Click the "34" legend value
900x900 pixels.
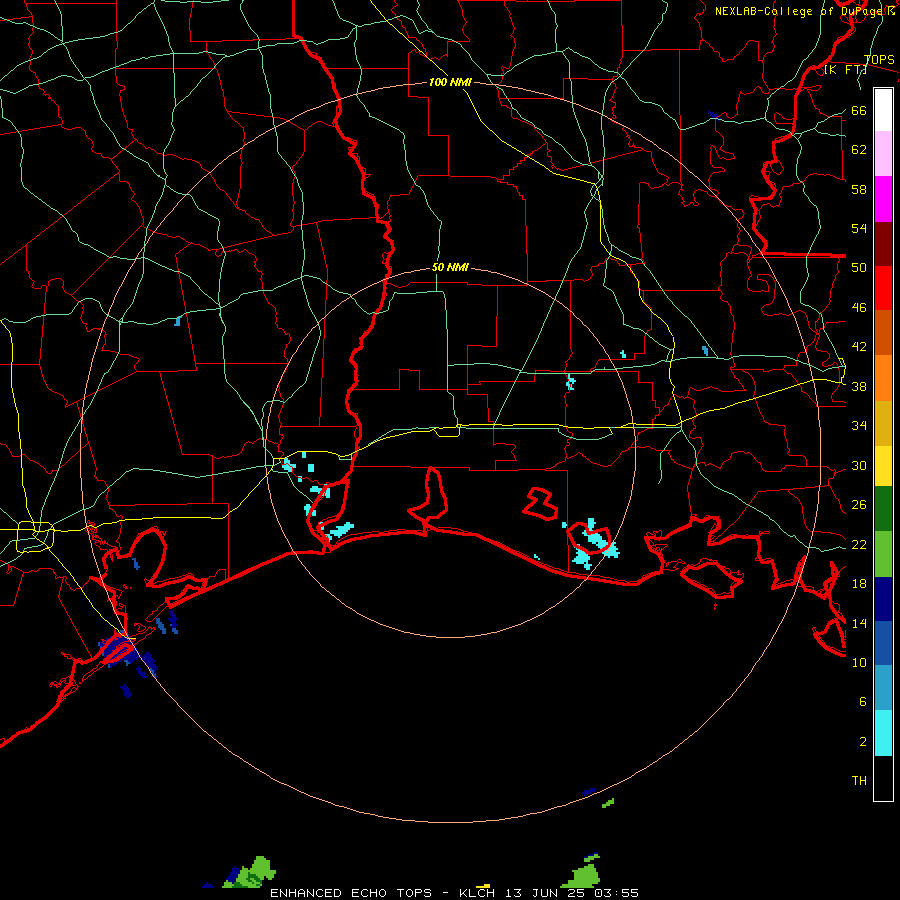[859, 426]
